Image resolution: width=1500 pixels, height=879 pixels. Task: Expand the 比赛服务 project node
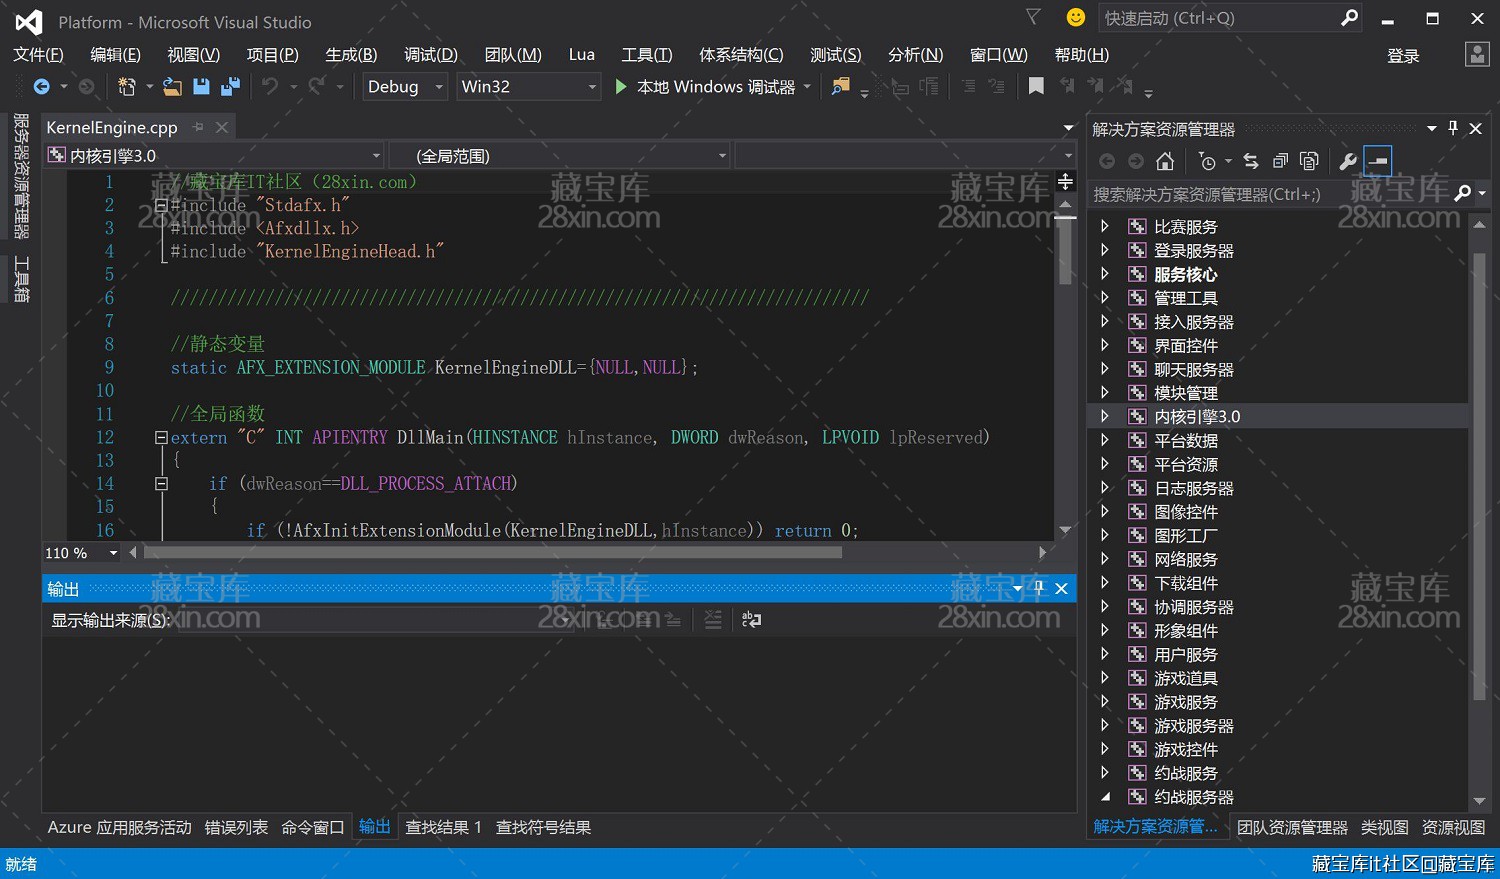pyautogui.click(x=1104, y=226)
